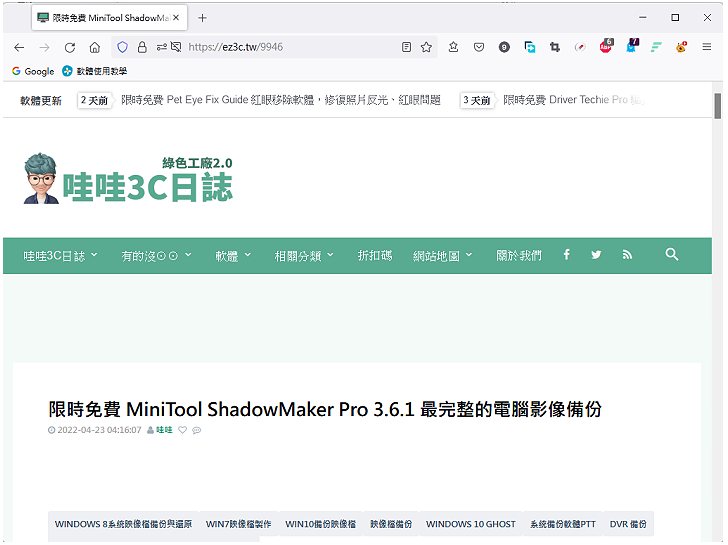Screen dimensions: 728x545
Task: Show site security padlock info
Action: tap(142, 47)
